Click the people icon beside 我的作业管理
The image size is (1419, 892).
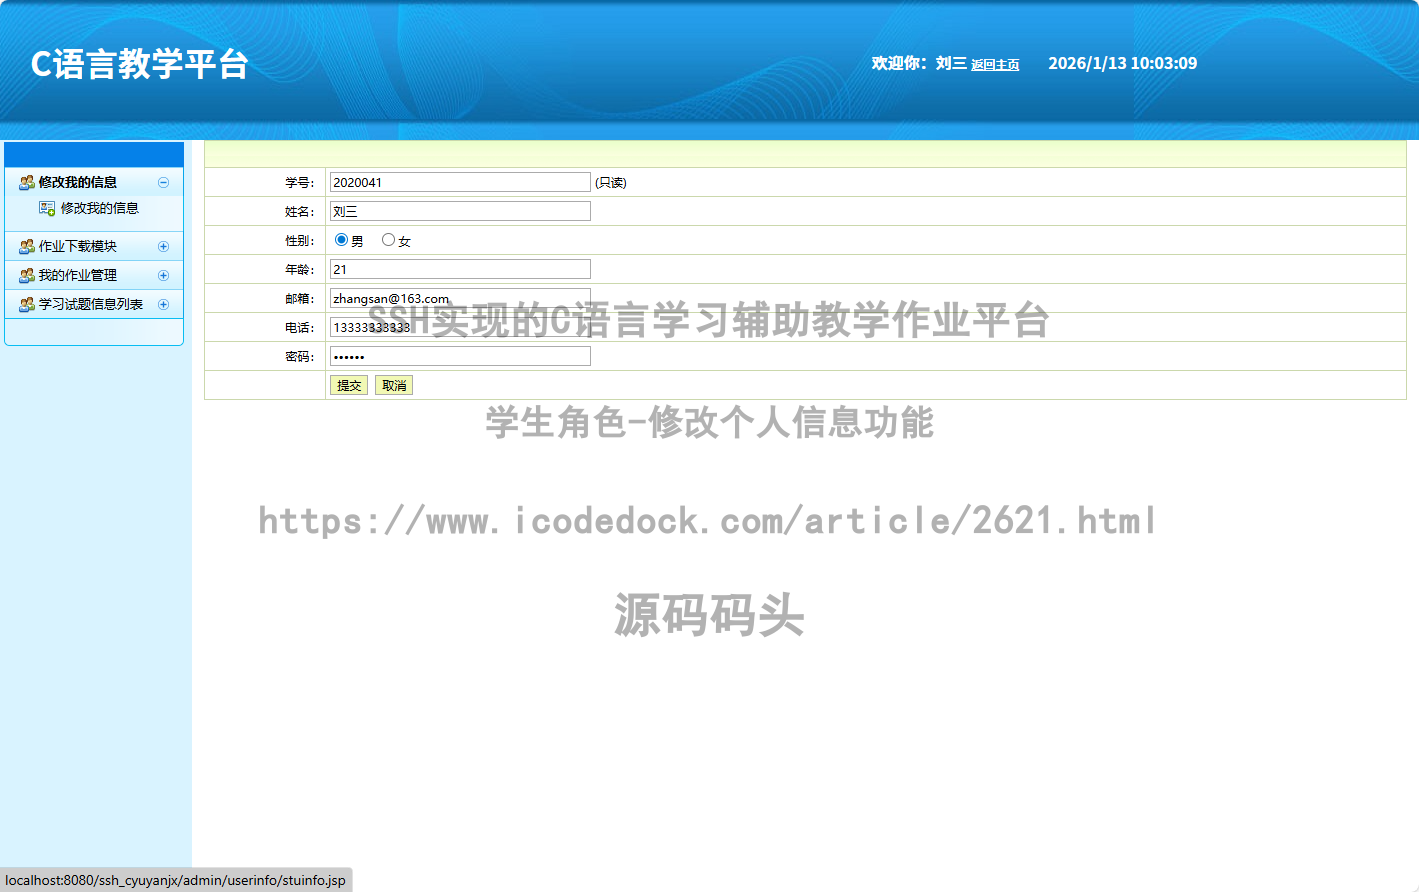(x=27, y=275)
